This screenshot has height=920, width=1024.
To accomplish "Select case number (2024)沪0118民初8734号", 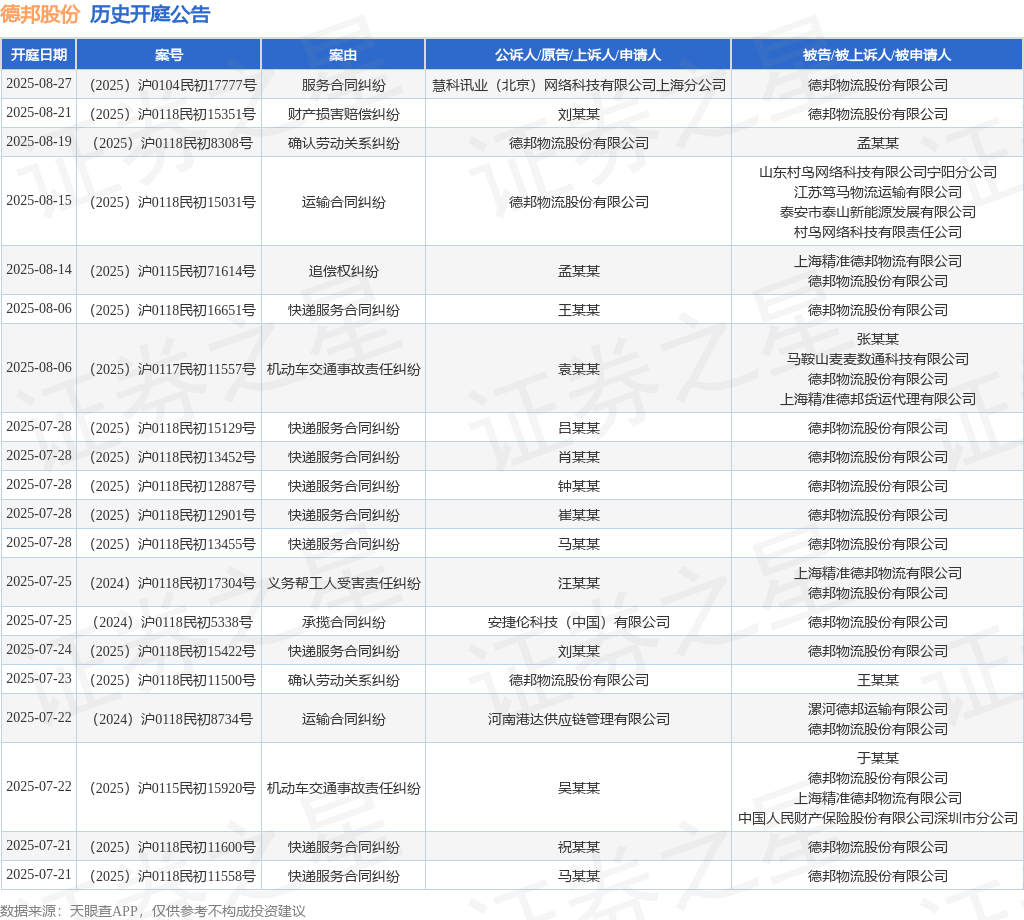I will pyautogui.click(x=172, y=719).
